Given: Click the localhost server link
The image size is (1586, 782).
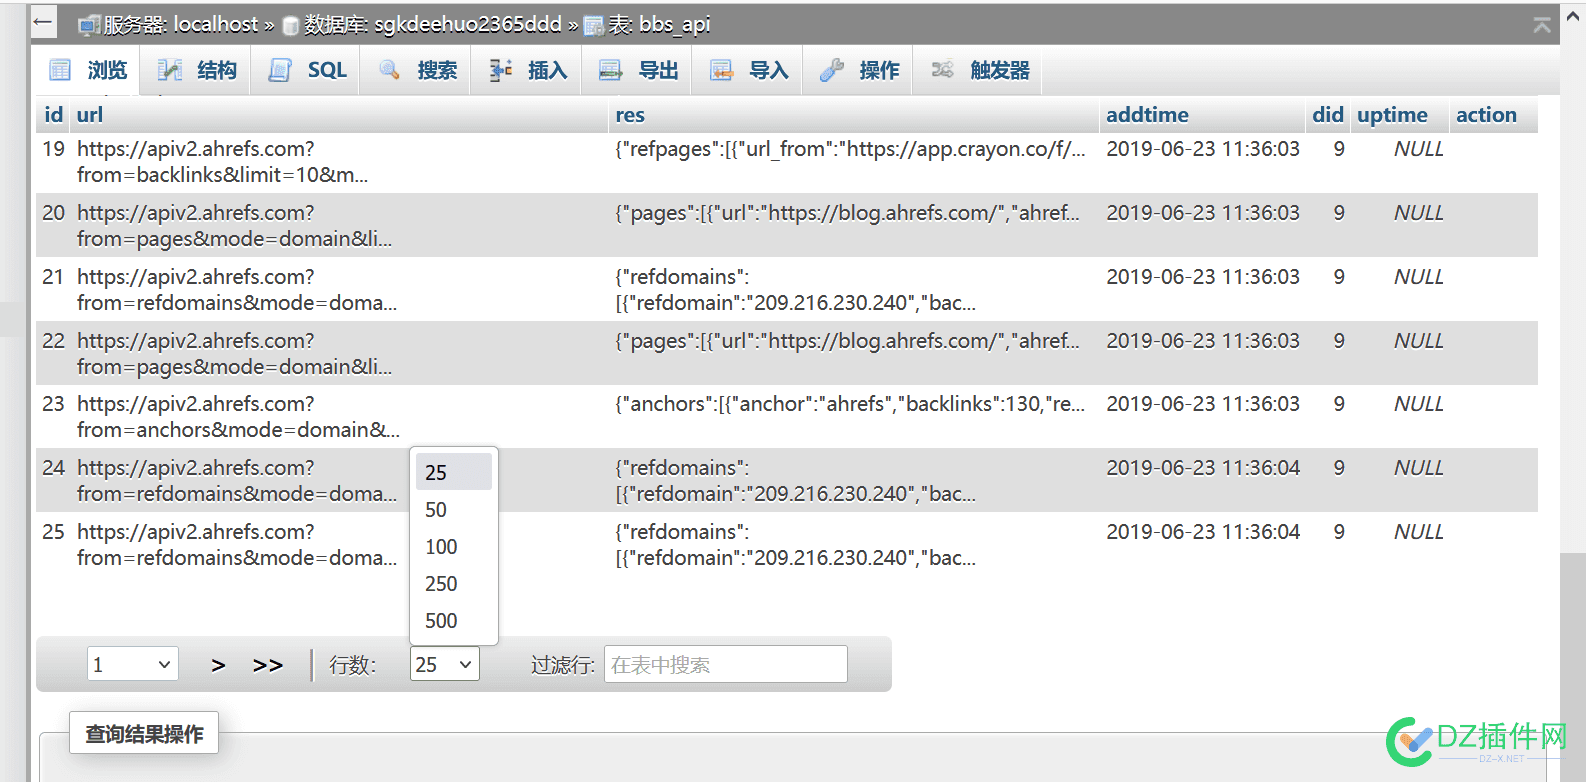Looking at the screenshot, I should pos(216,25).
